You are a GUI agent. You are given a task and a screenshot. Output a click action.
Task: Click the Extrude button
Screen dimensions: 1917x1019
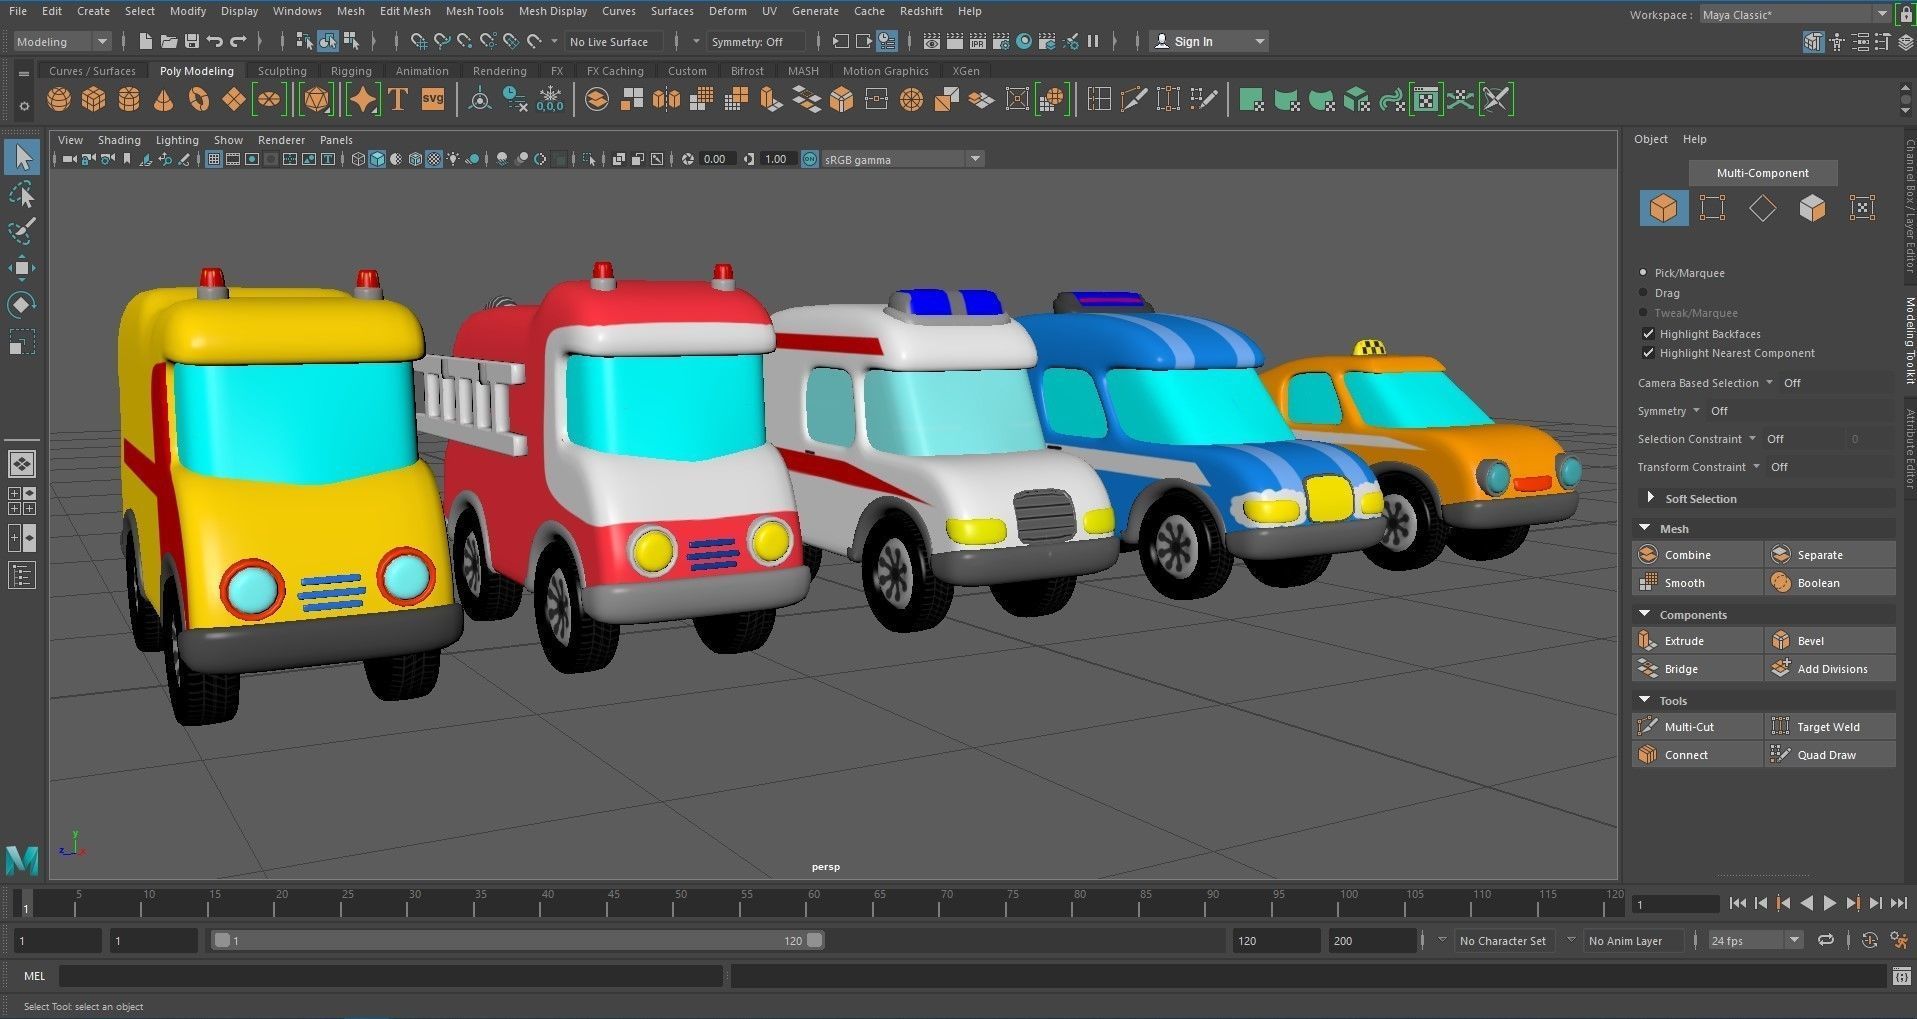coord(1697,640)
